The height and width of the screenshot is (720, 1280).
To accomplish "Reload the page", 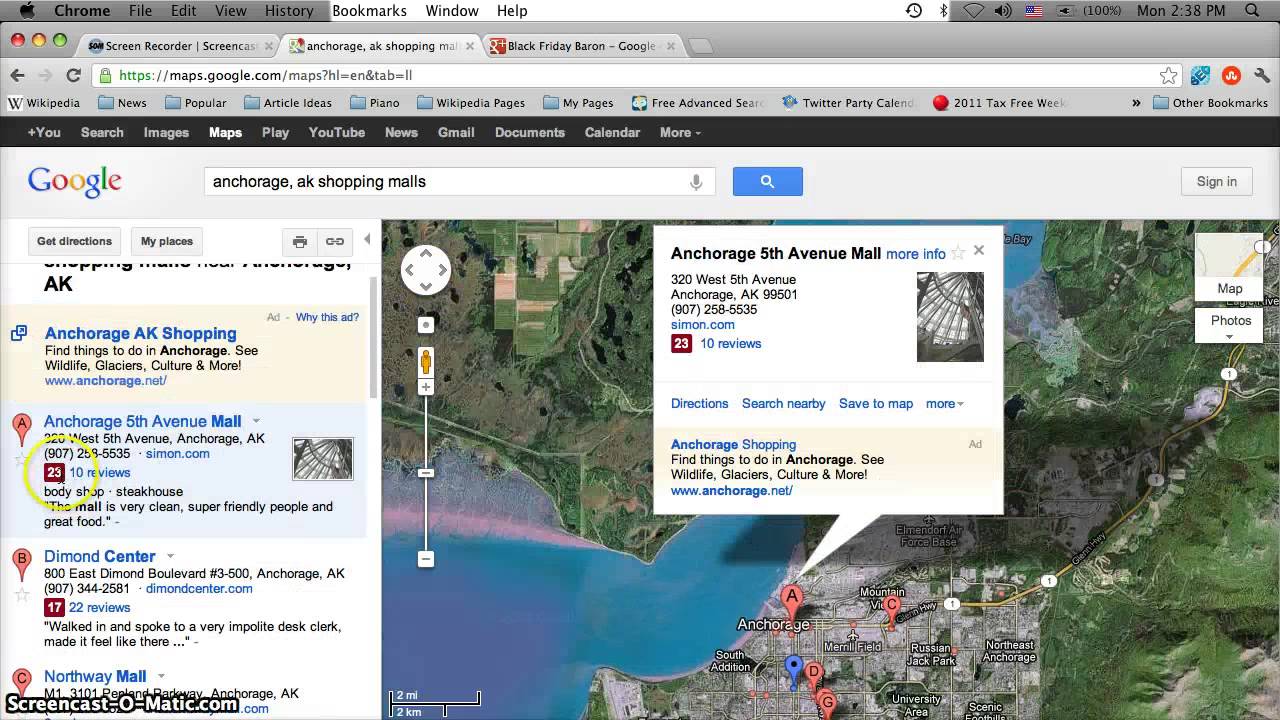I will (x=73, y=75).
